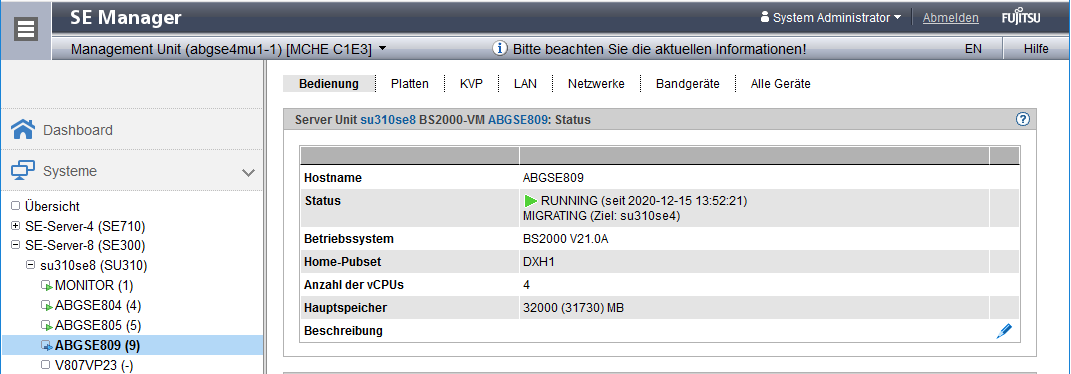The height and width of the screenshot is (374, 1071).
Task: Click the Abmelden link
Action: [x=951, y=18]
